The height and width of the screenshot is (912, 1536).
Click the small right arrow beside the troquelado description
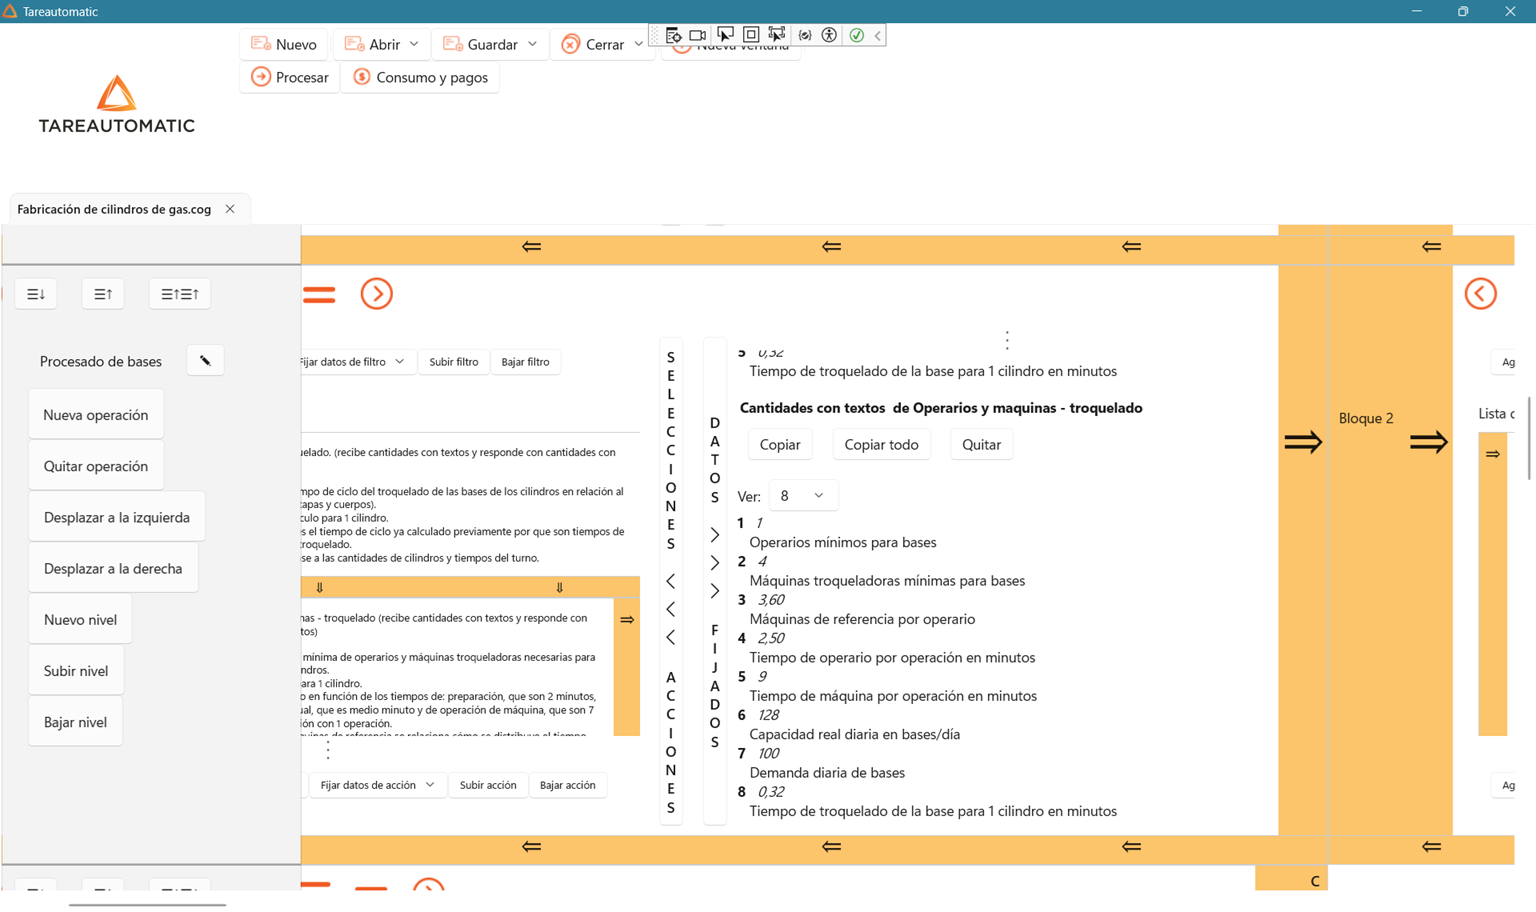click(x=627, y=620)
